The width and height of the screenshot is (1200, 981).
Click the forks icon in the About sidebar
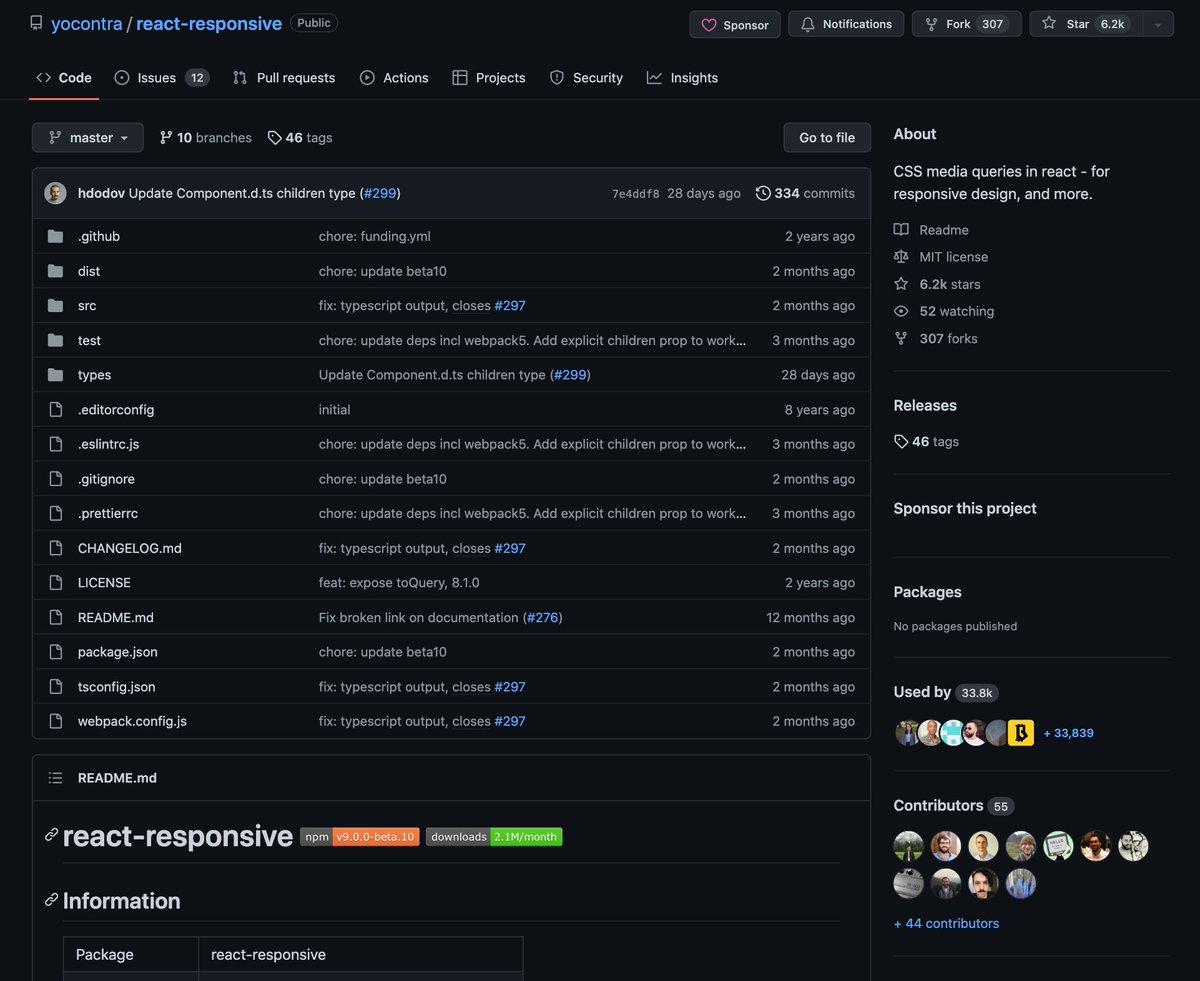pyautogui.click(x=901, y=338)
